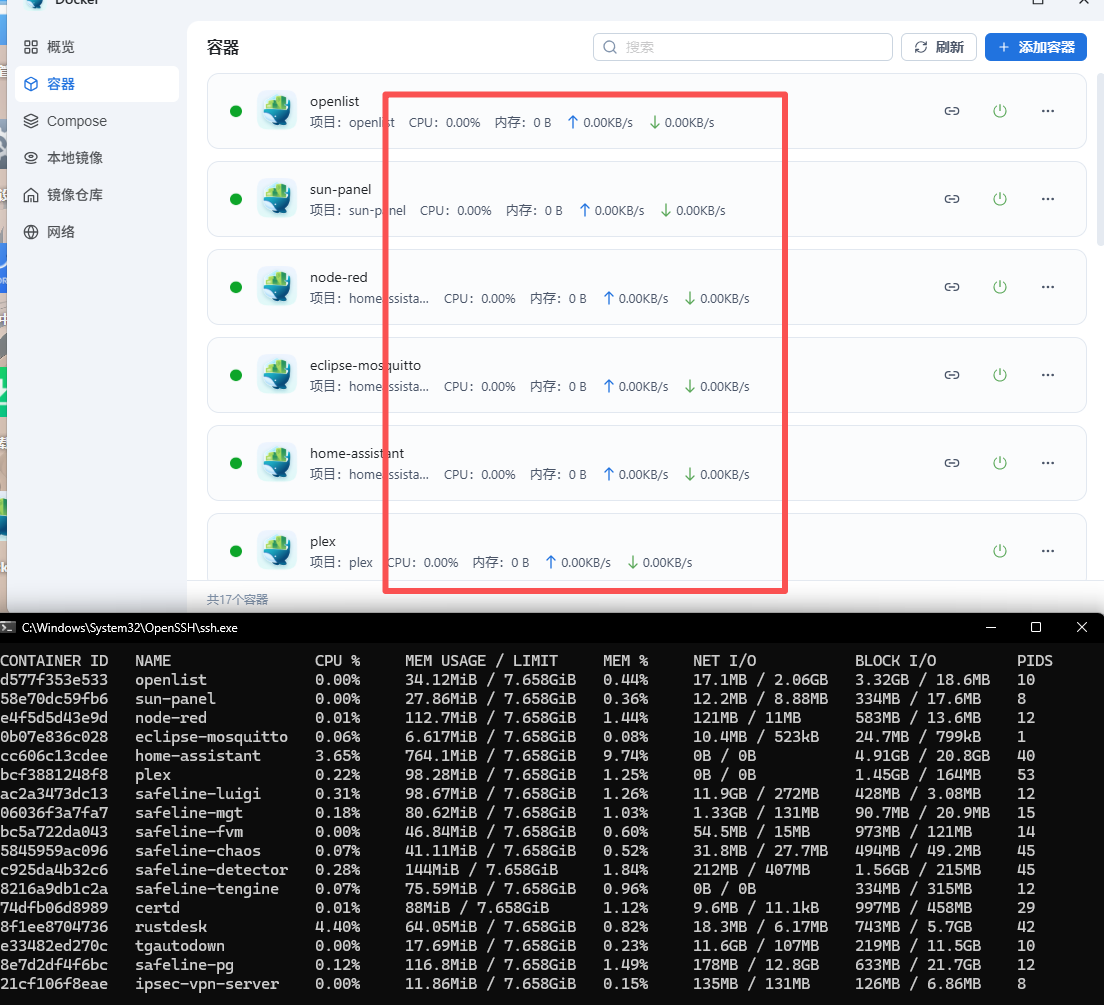Open 镜像仓库 image registry
The image size is (1104, 1005).
tap(96, 195)
